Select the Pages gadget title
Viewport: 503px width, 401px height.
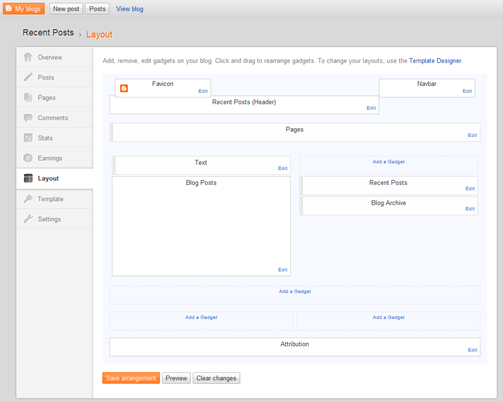click(295, 130)
